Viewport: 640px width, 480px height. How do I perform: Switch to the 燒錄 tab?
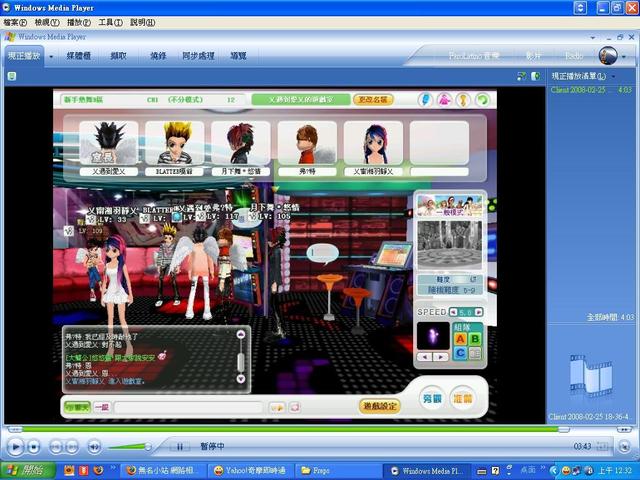[158, 56]
